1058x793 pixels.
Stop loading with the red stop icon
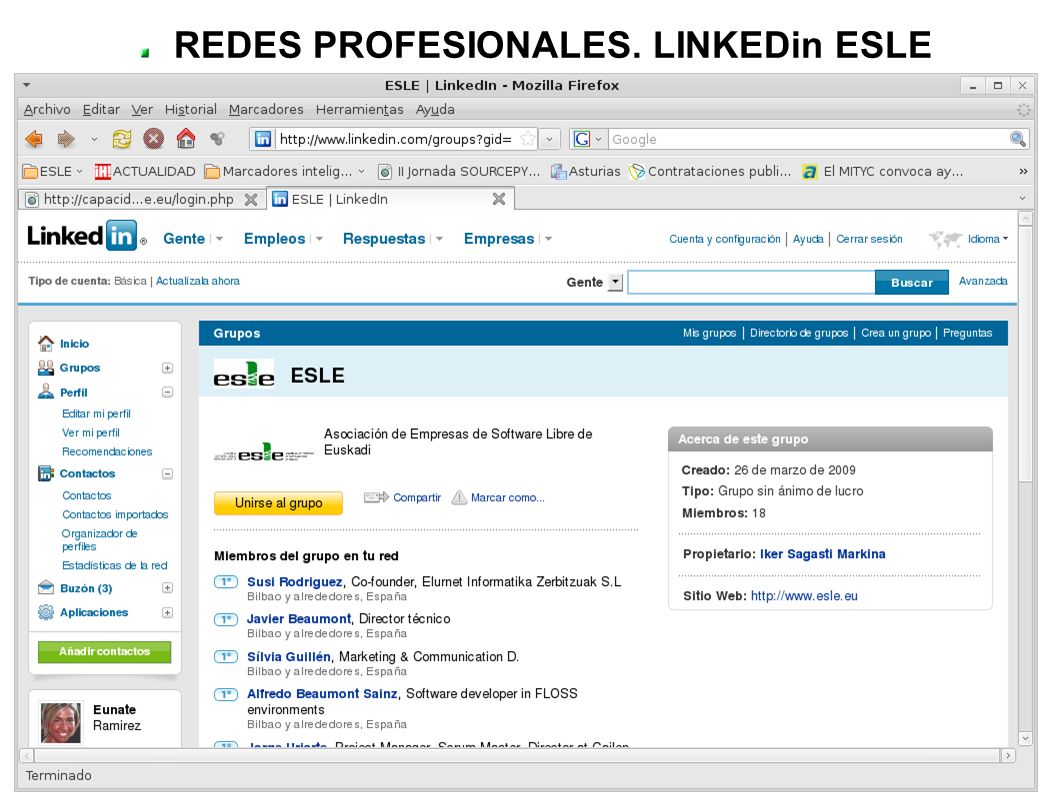(x=153, y=139)
